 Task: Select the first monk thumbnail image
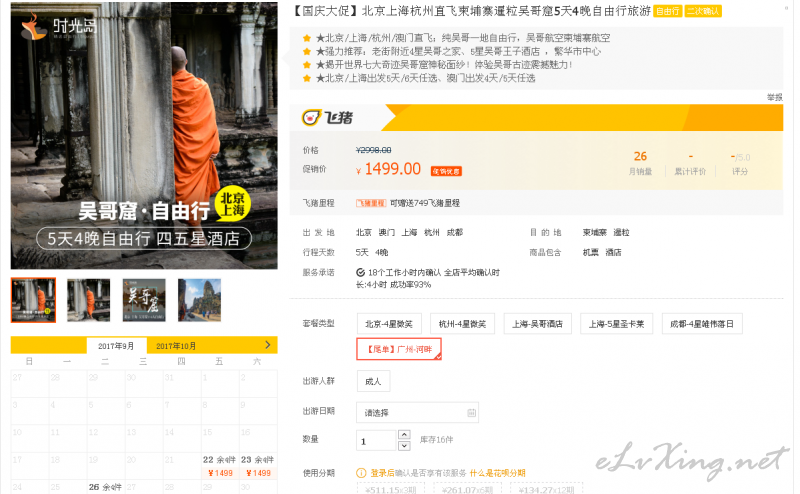point(33,300)
